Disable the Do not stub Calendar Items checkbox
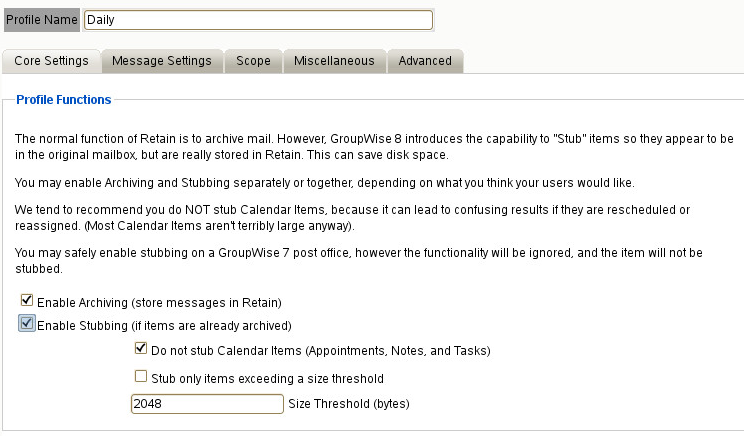The image size is (744, 436). click(x=141, y=350)
